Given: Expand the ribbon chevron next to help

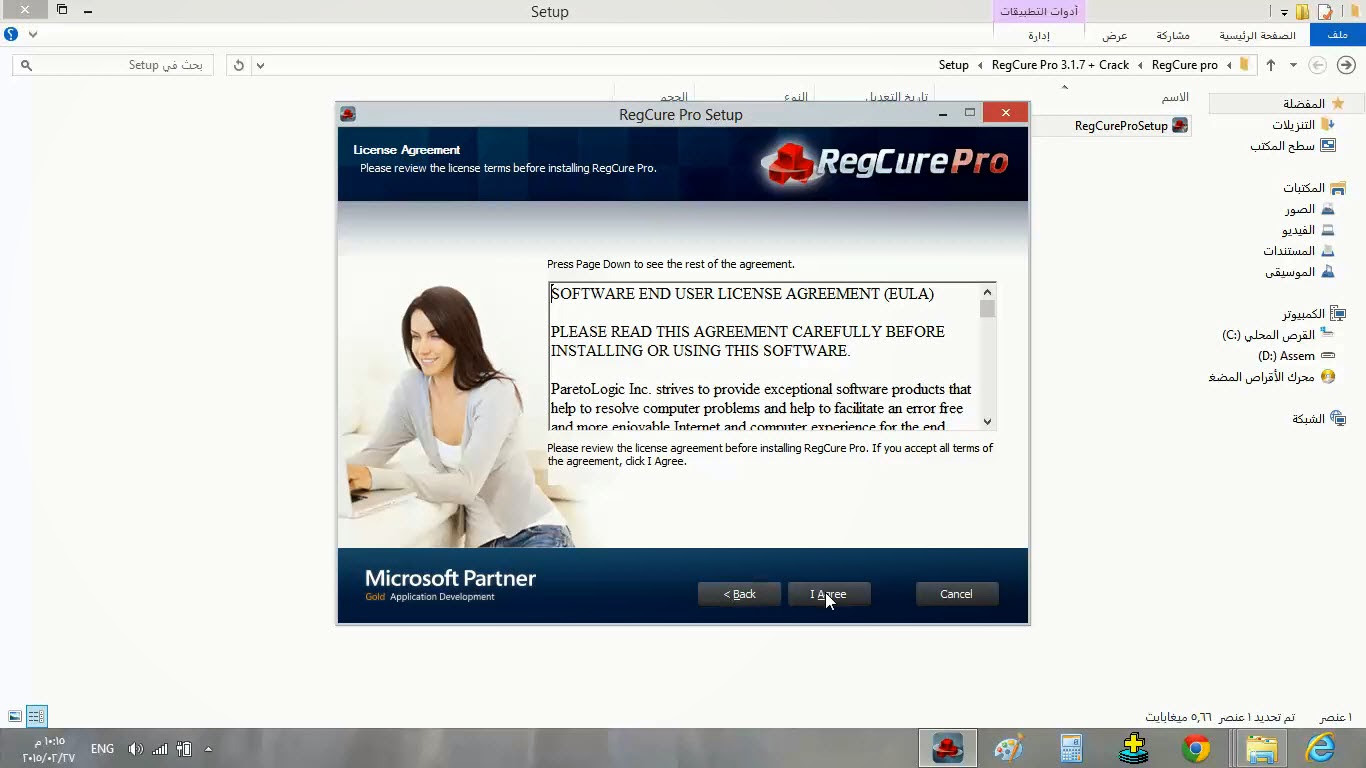Looking at the screenshot, I should [33, 34].
